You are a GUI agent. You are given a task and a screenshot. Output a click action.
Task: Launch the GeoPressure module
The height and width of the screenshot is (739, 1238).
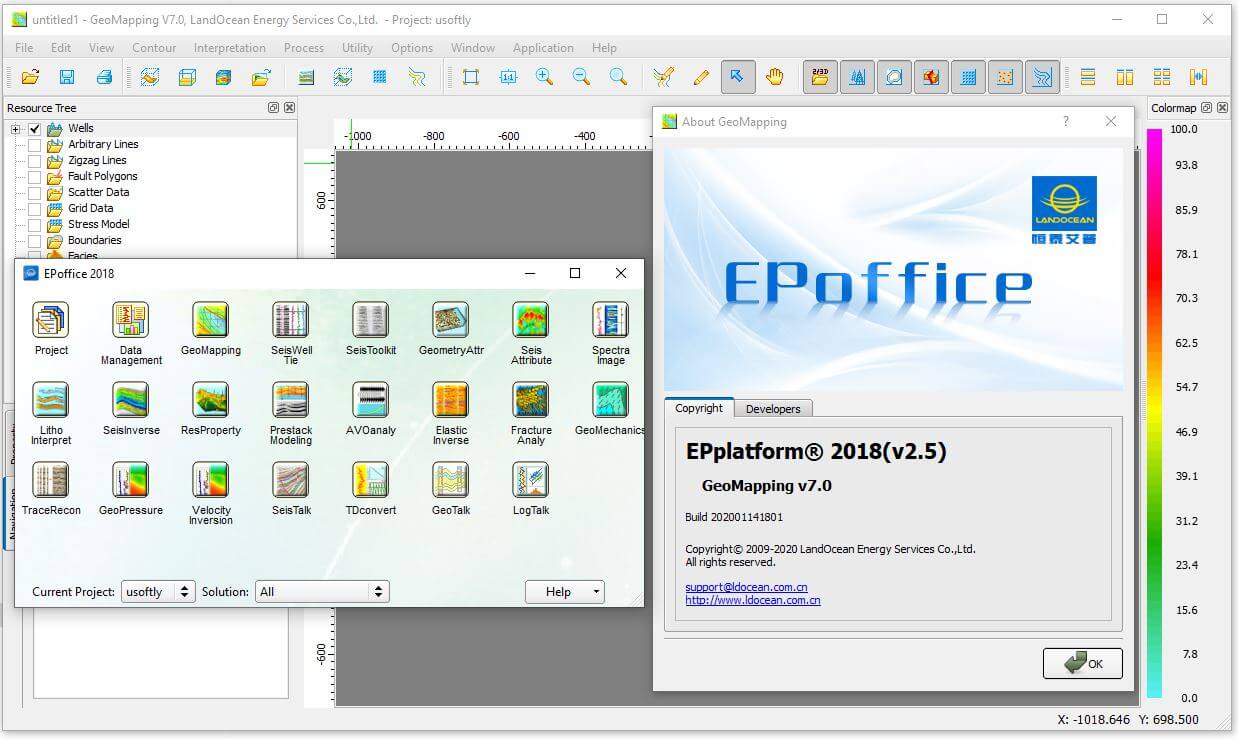130,482
